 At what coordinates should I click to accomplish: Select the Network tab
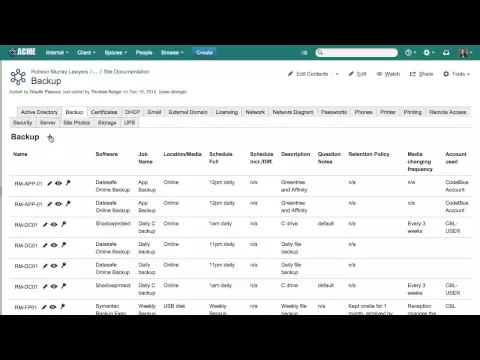(255, 112)
